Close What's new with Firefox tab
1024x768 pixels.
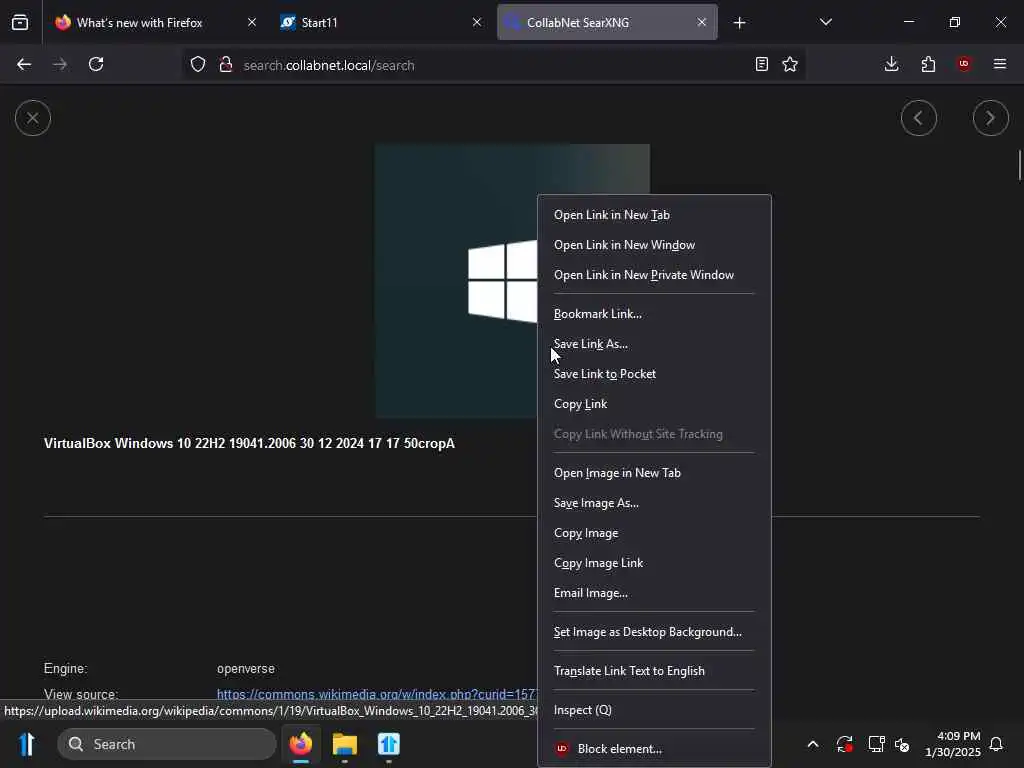[251, 22]
